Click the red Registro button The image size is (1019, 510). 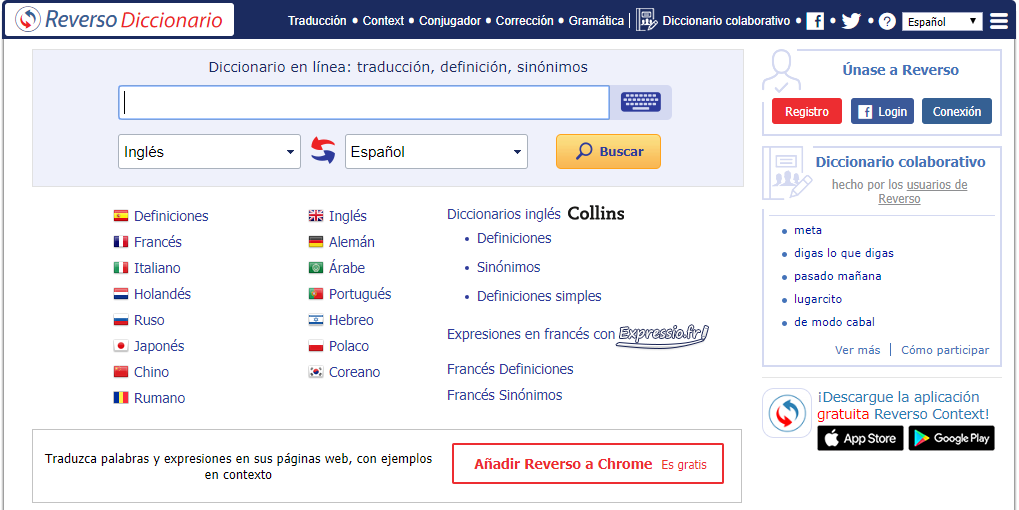(x=806, y=112)
